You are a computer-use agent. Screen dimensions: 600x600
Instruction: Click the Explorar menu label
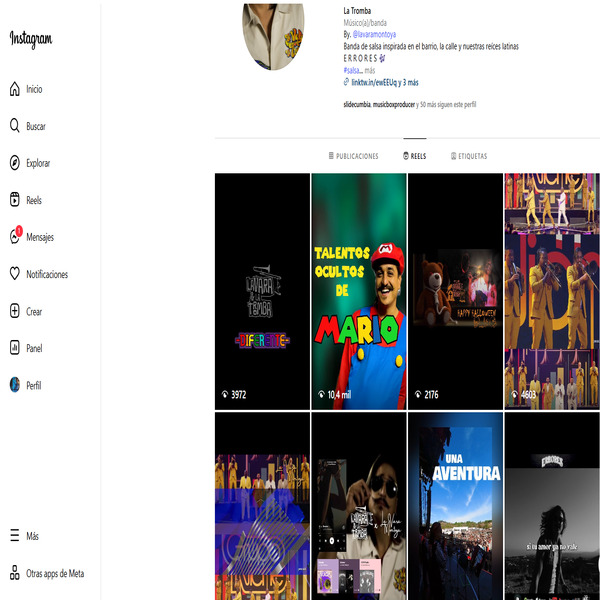38,163
